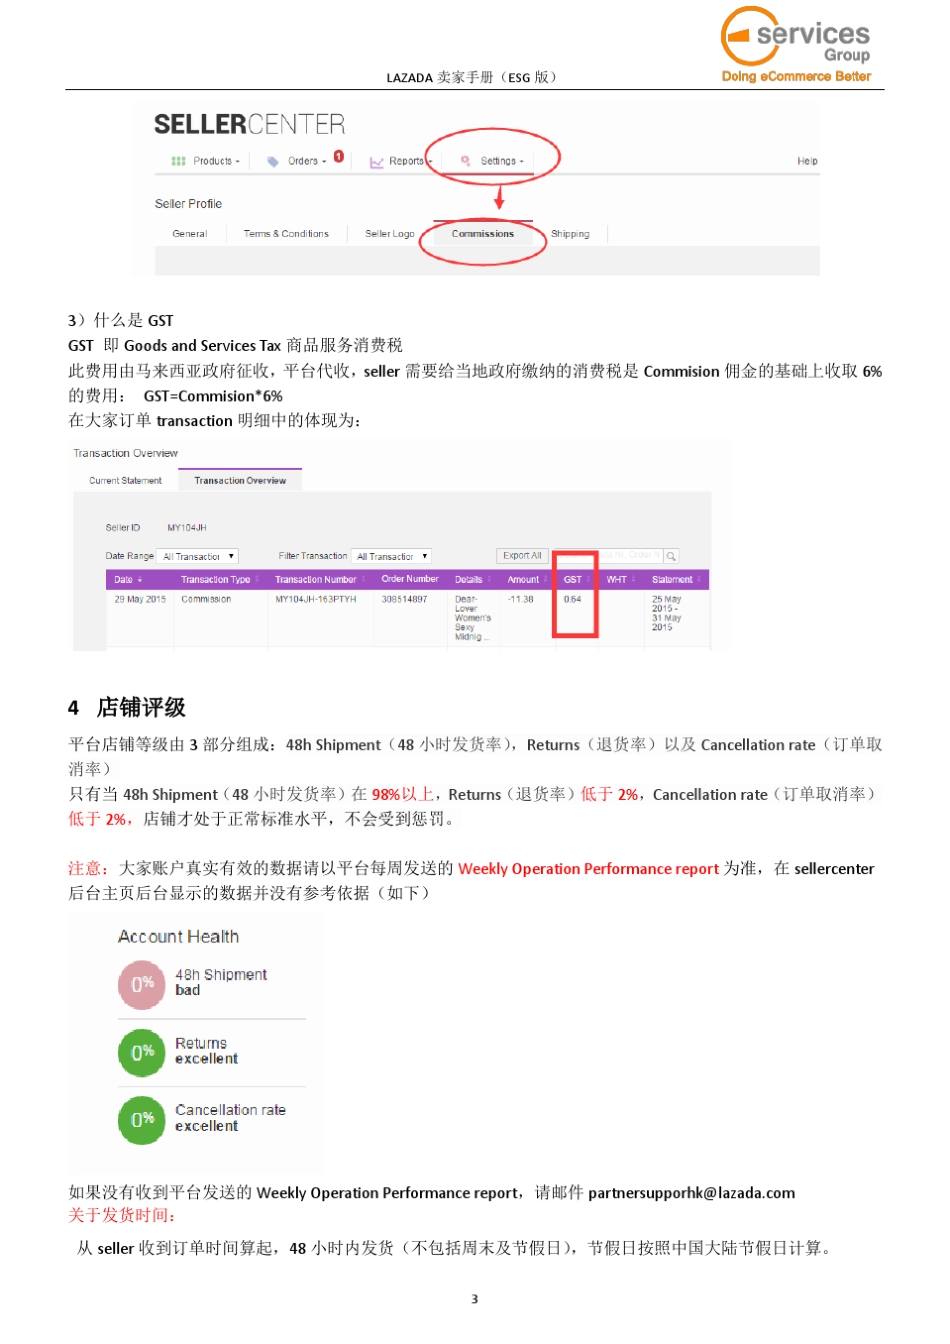Click the GST=Commision*6% formula text
950x1344 pixels.
213,396
